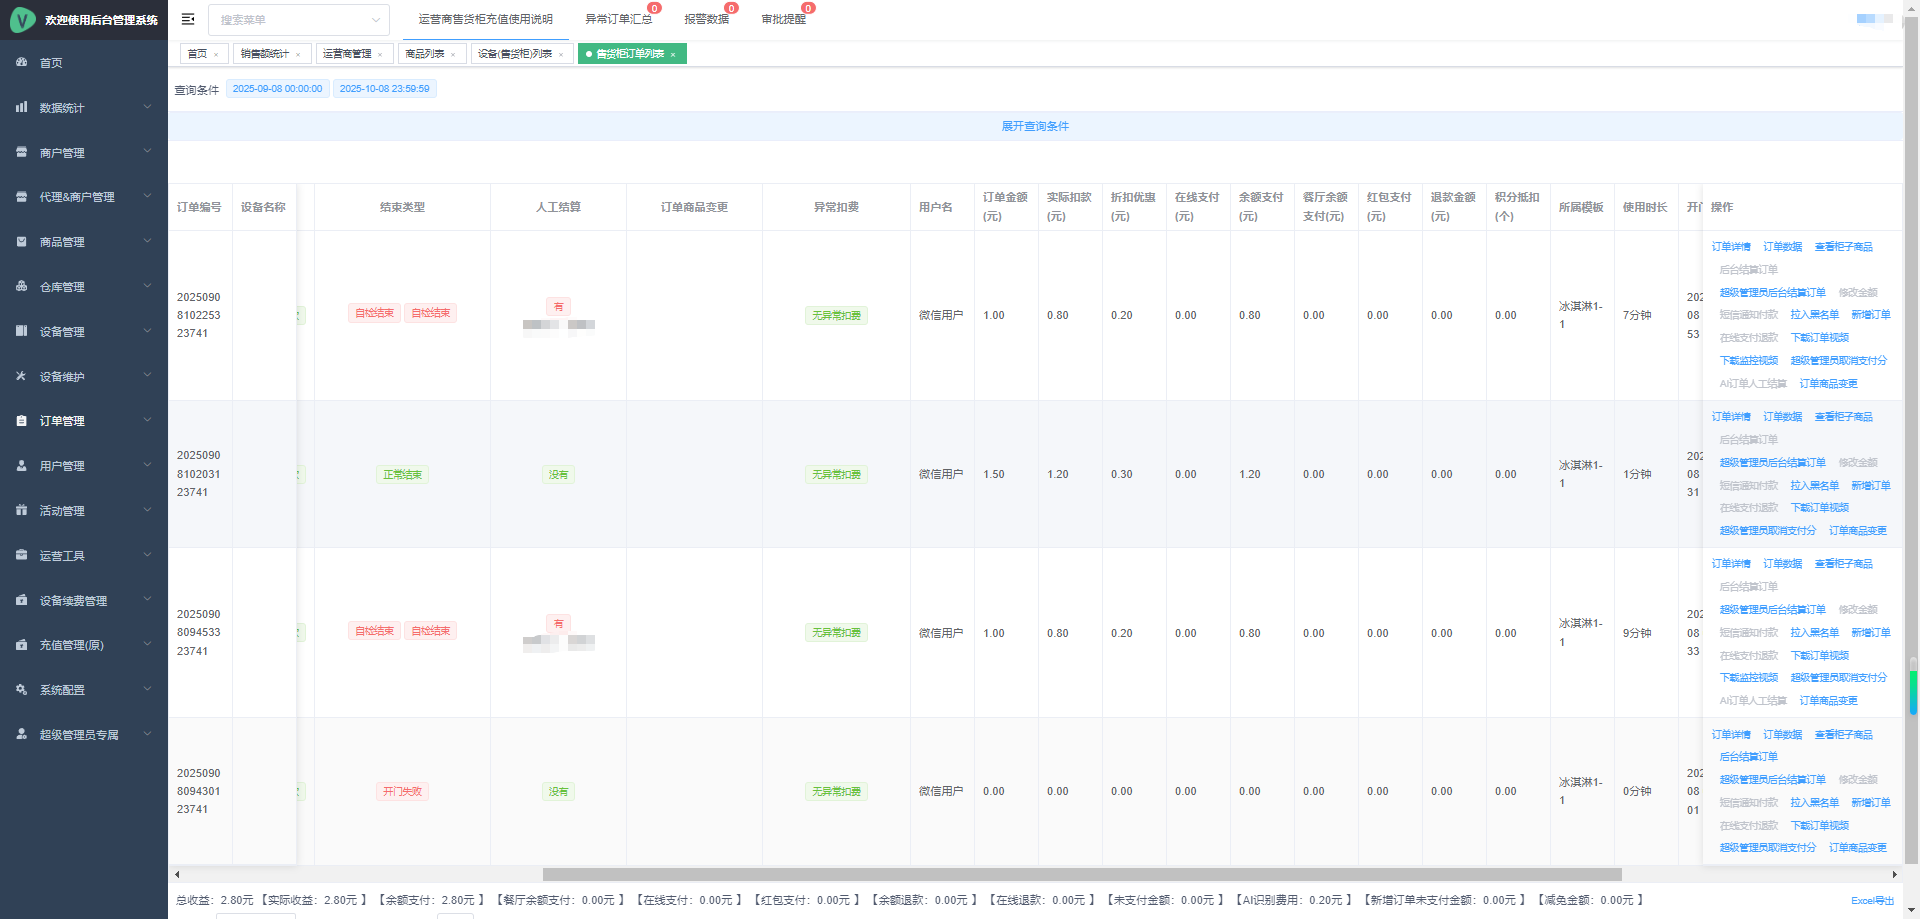Click the horizontal table scrollbar thumb
This screenshot has width=1920, height=919.
[x=1080, y=874]
